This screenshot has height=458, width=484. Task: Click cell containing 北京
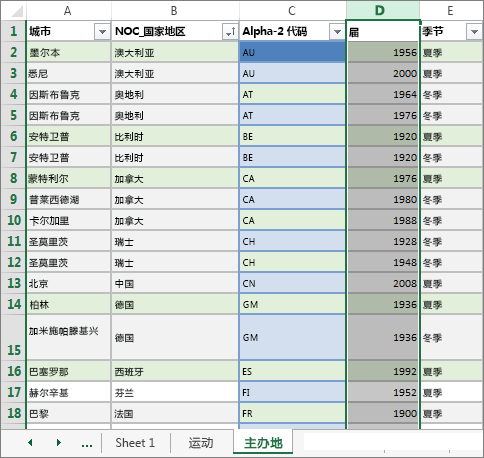tap(68, 283)
